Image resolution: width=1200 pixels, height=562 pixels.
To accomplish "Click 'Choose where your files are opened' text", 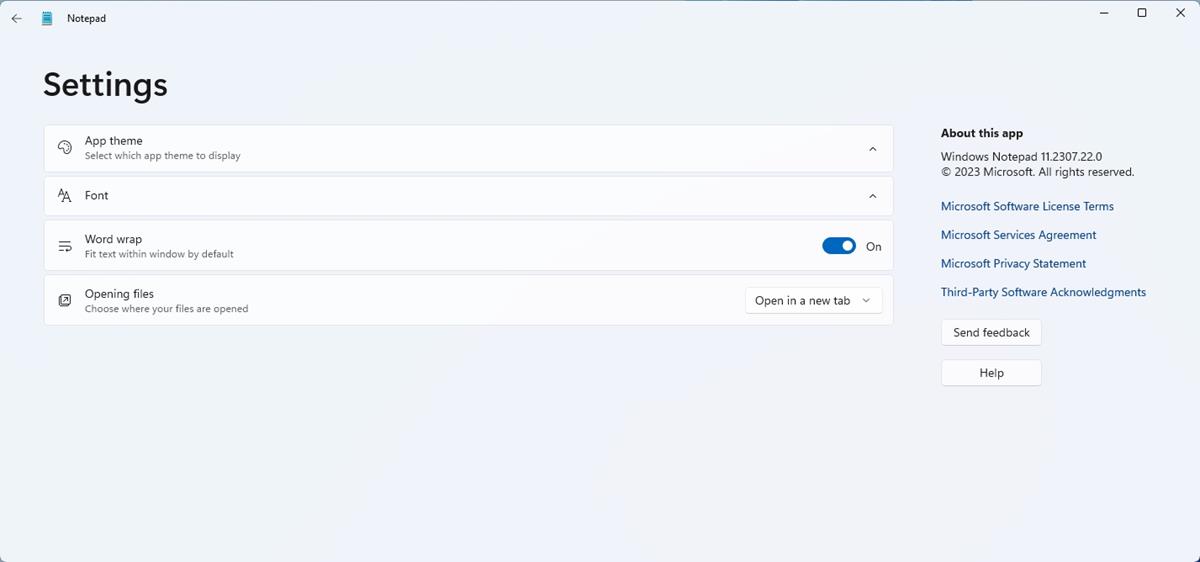I will click(166, 309).
